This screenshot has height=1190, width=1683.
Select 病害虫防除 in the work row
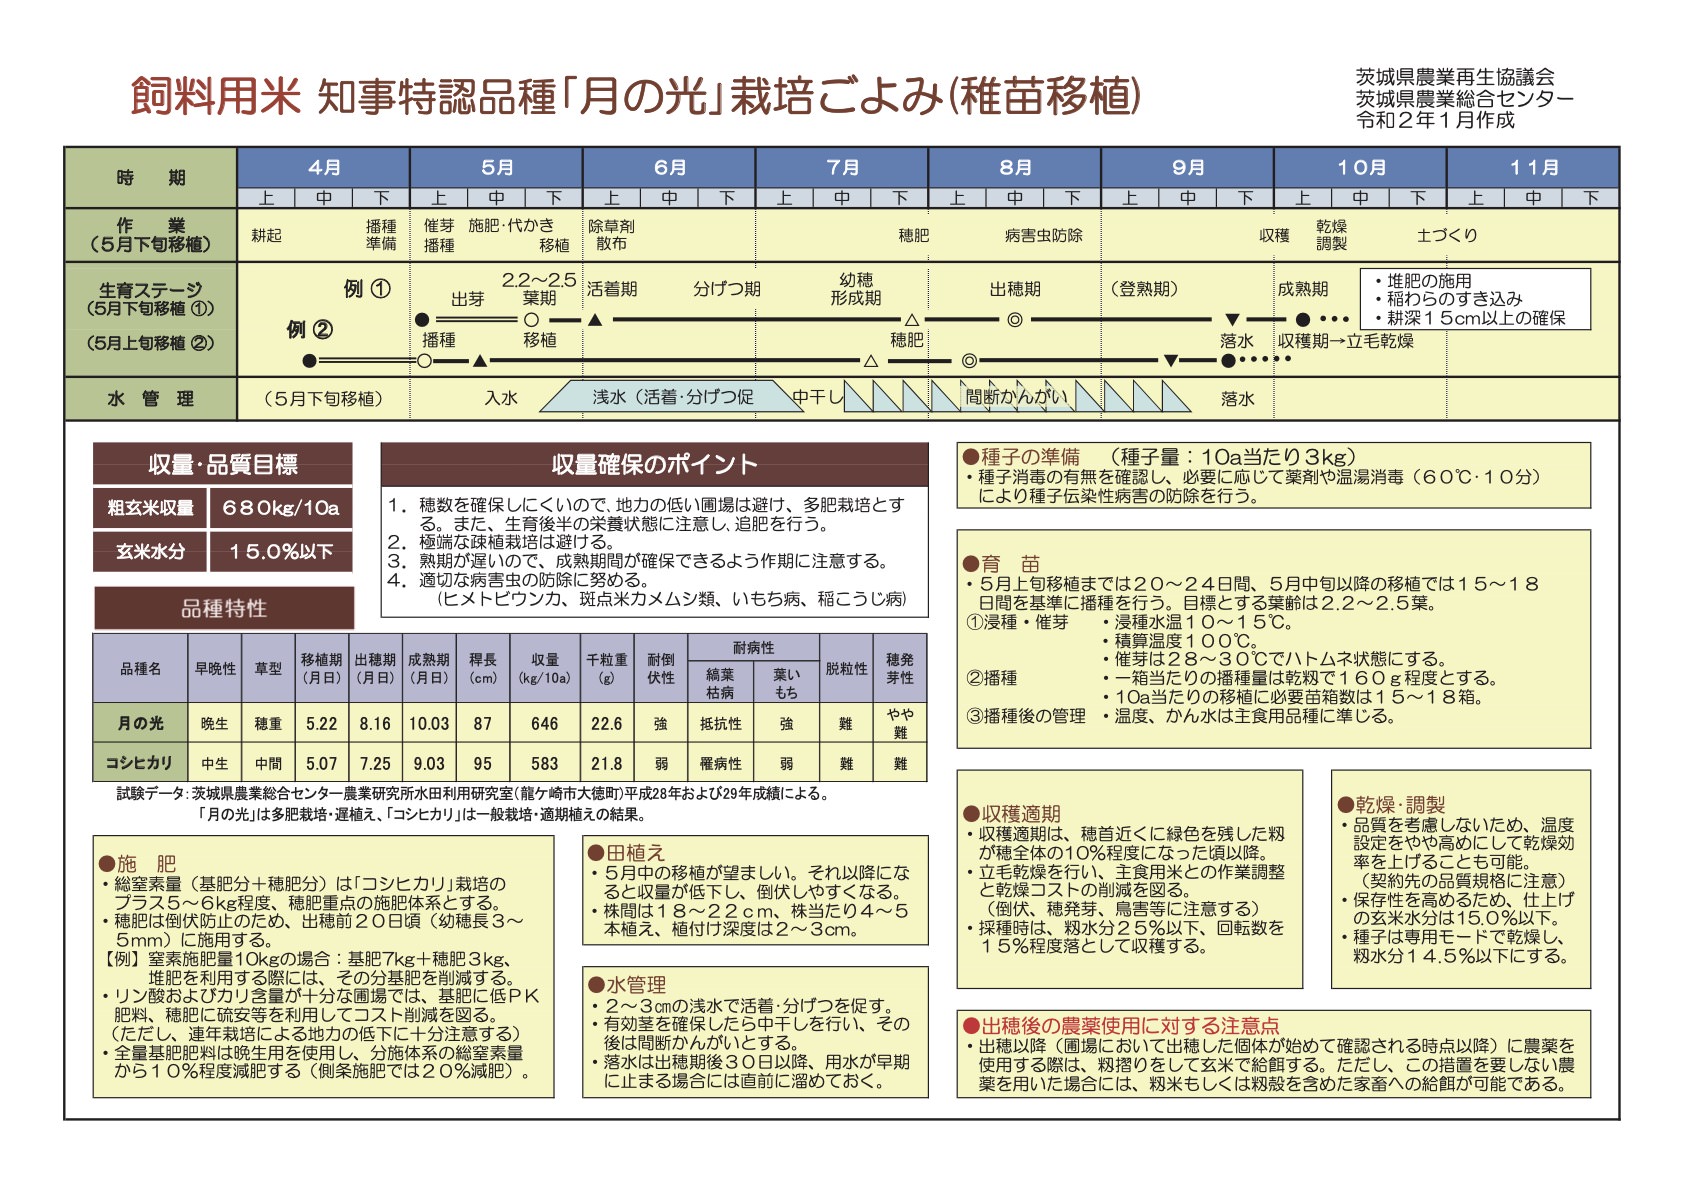[1044, 235]
